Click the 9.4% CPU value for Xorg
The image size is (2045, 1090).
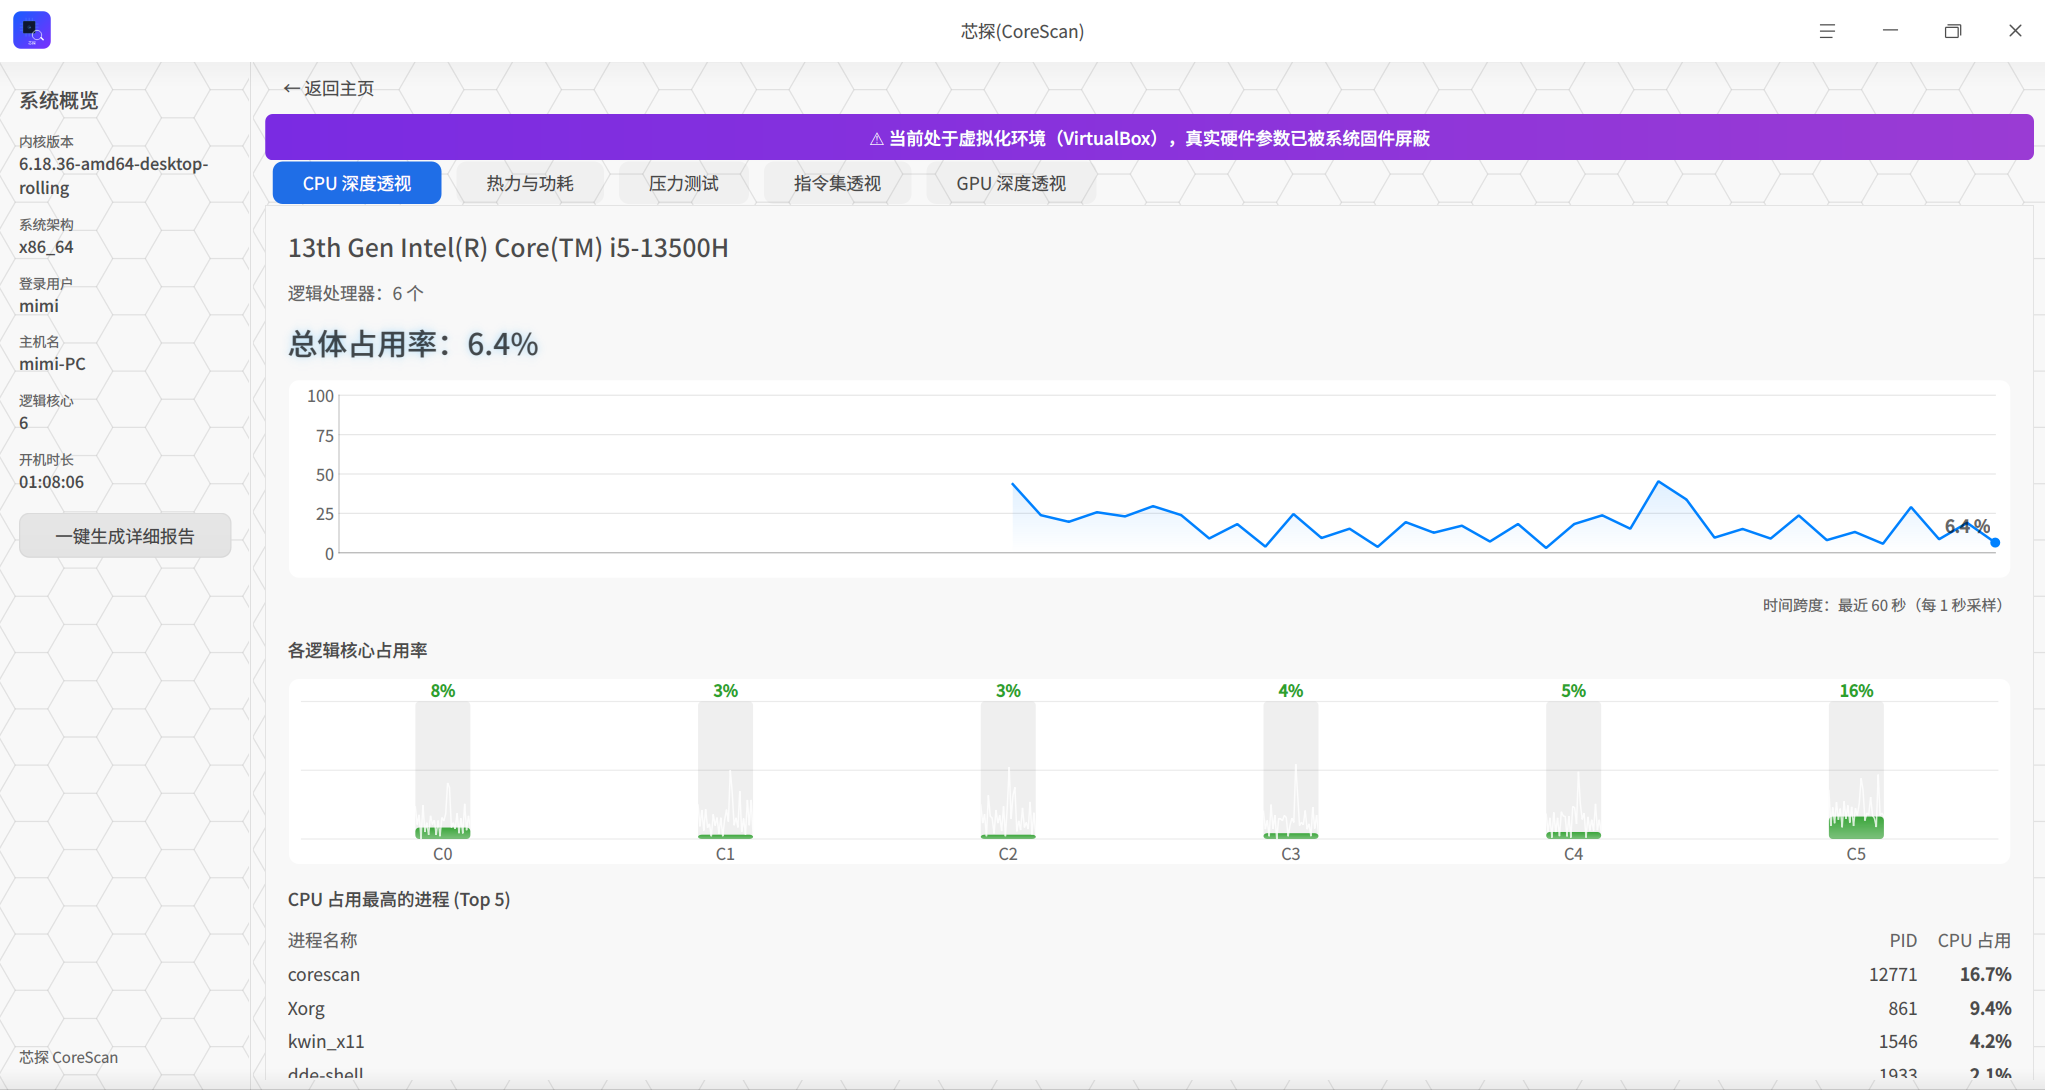1990,1008
